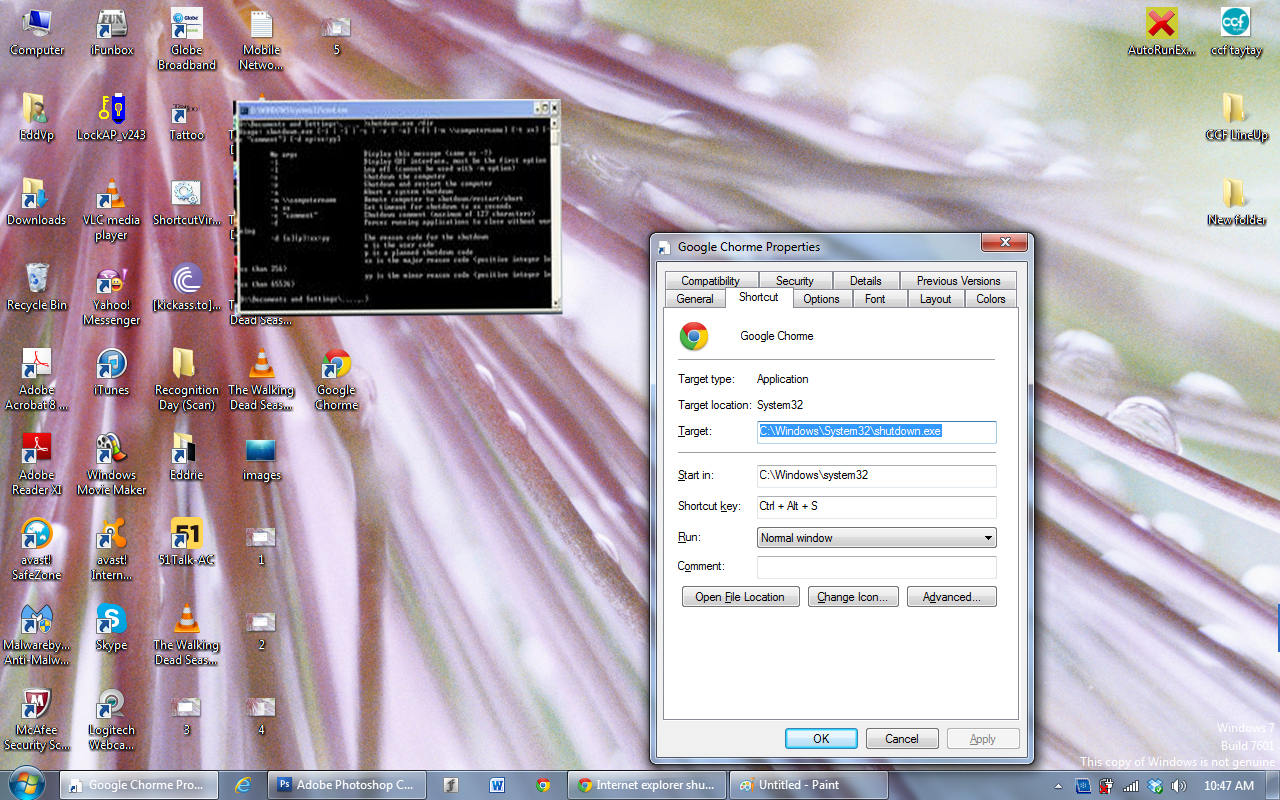Select the Globe Broadband shortcut icon

pyautogui.click(x=187, y=39)
